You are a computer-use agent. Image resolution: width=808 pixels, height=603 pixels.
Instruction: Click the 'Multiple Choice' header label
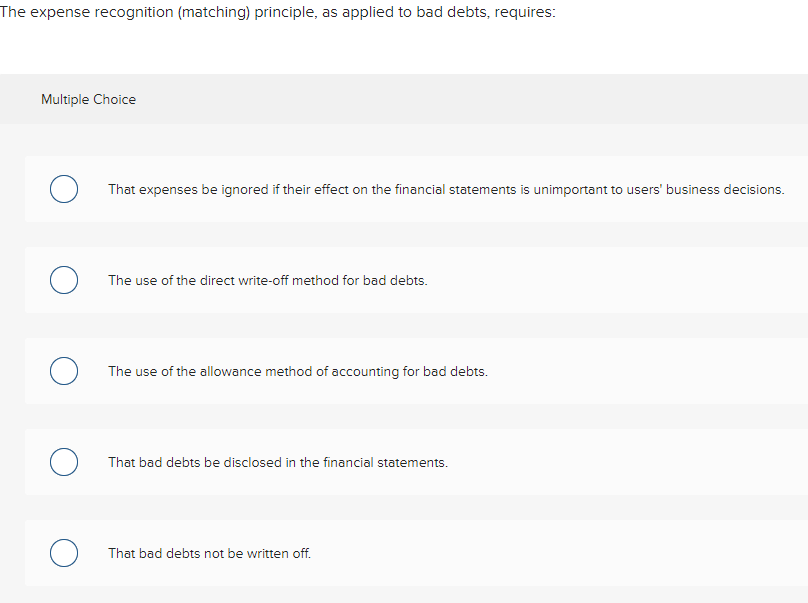[x=88, y=99]
